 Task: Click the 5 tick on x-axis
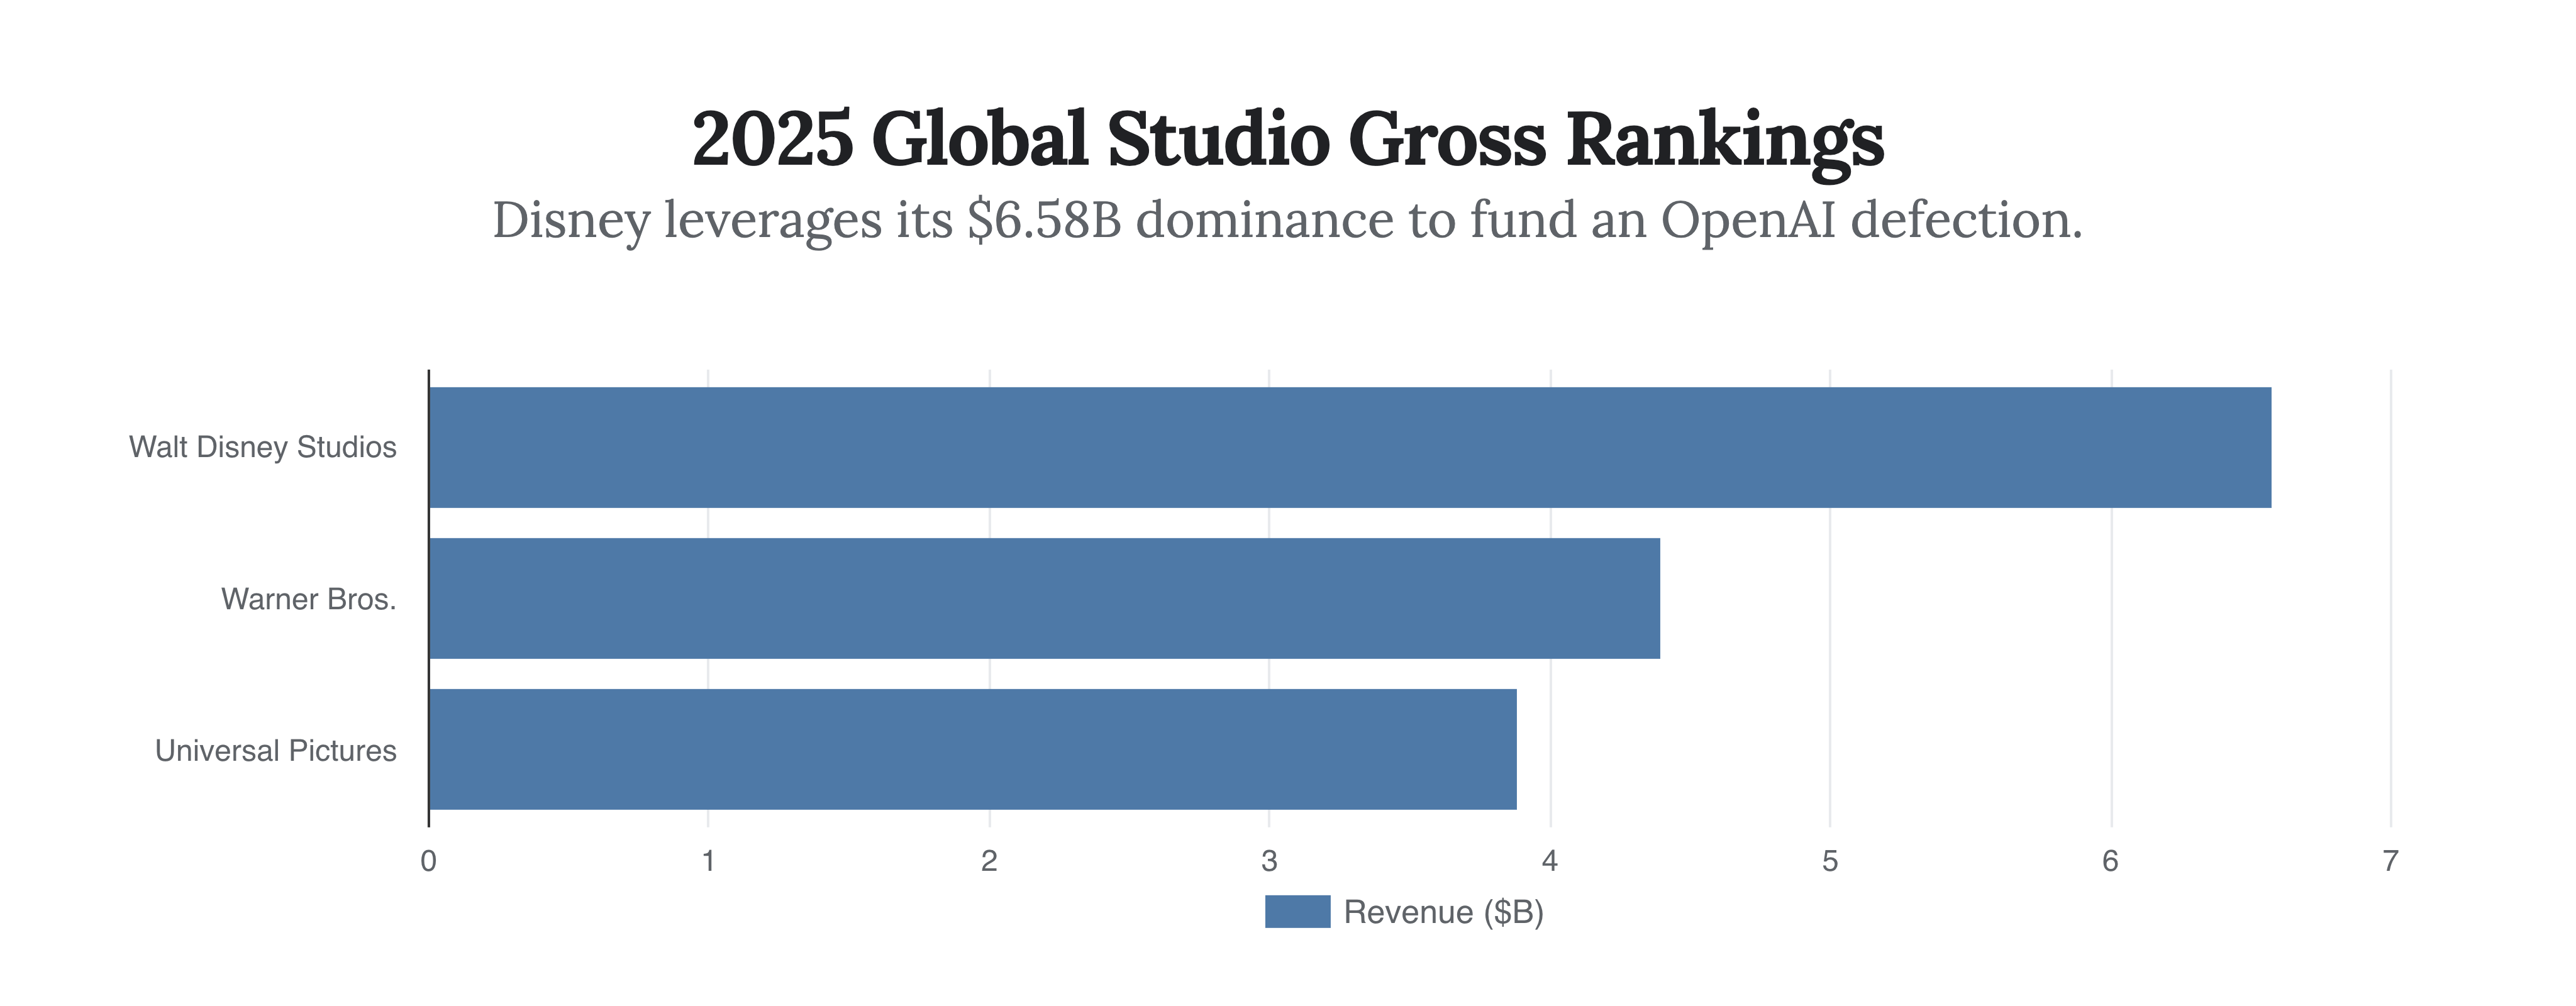click(1830, 861)
